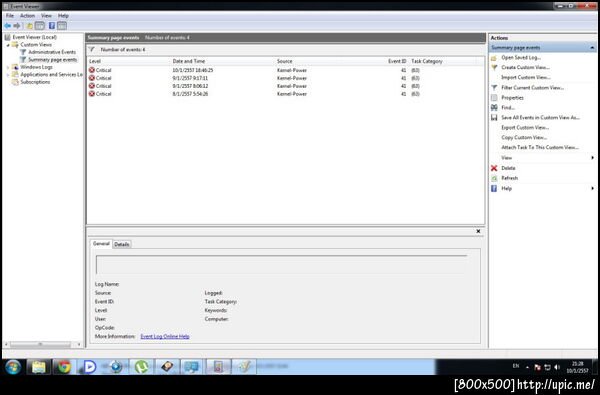Screen dimensions: 600x395
Task: Switch to the General tab
Action: (x=101, y=243)
